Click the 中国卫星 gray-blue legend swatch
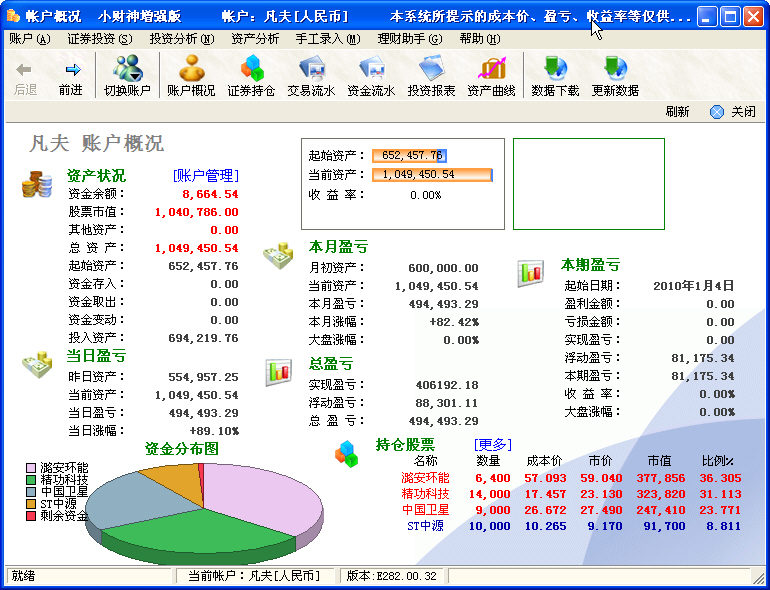Viewport: 770px width, 590px height. tap(31, 492)
